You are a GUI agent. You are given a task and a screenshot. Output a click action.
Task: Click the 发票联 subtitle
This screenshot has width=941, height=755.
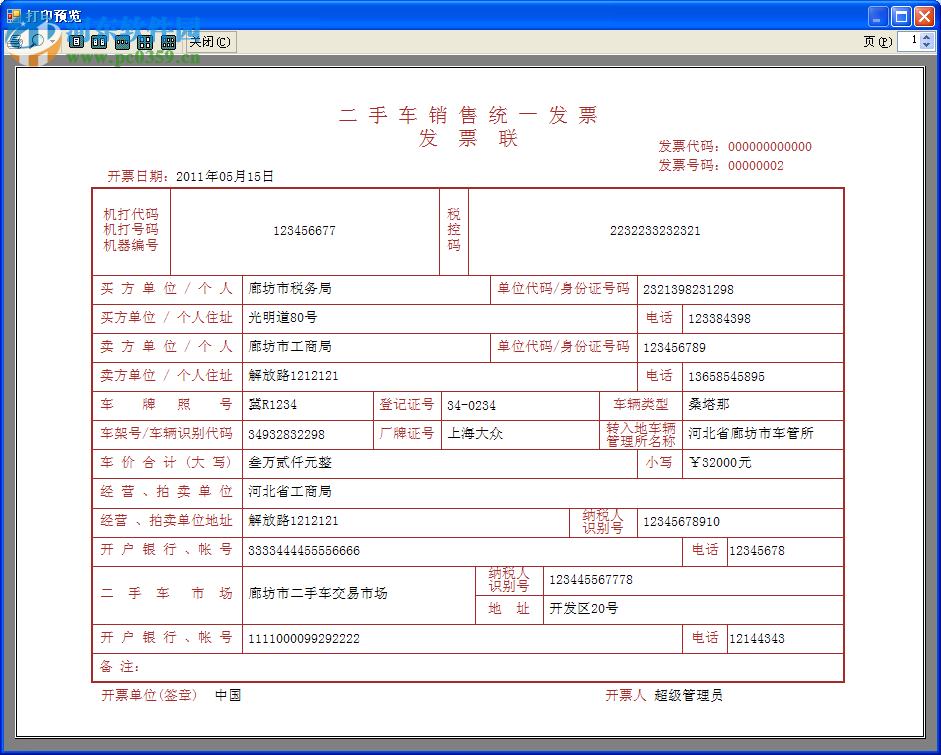click(468, 139)
